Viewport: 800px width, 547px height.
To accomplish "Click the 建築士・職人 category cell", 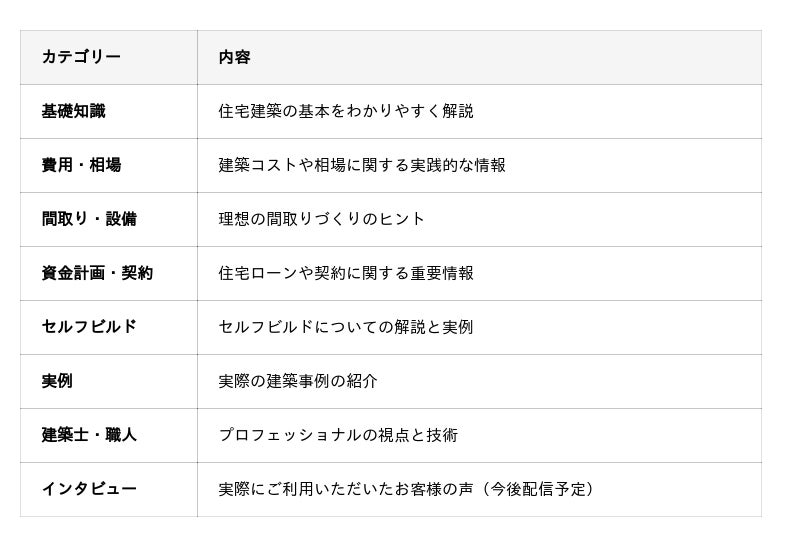I will coord(89,435).
